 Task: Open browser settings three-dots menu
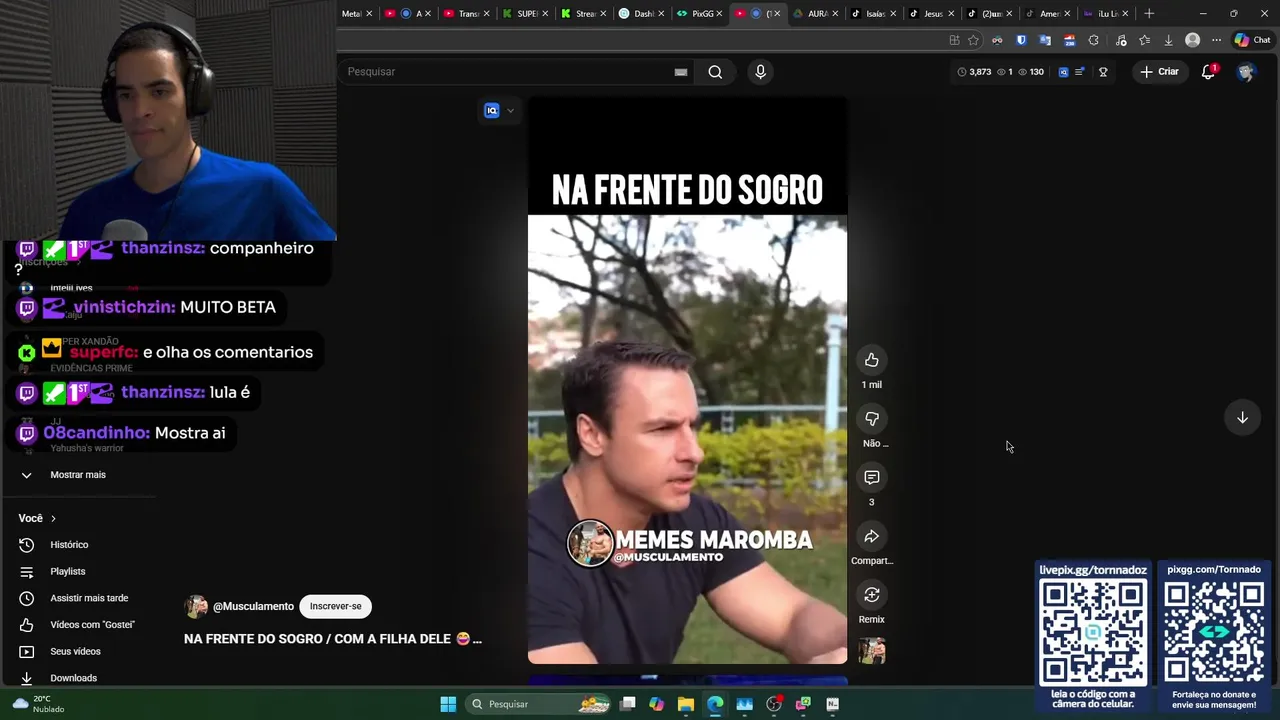click(1216, 40)
